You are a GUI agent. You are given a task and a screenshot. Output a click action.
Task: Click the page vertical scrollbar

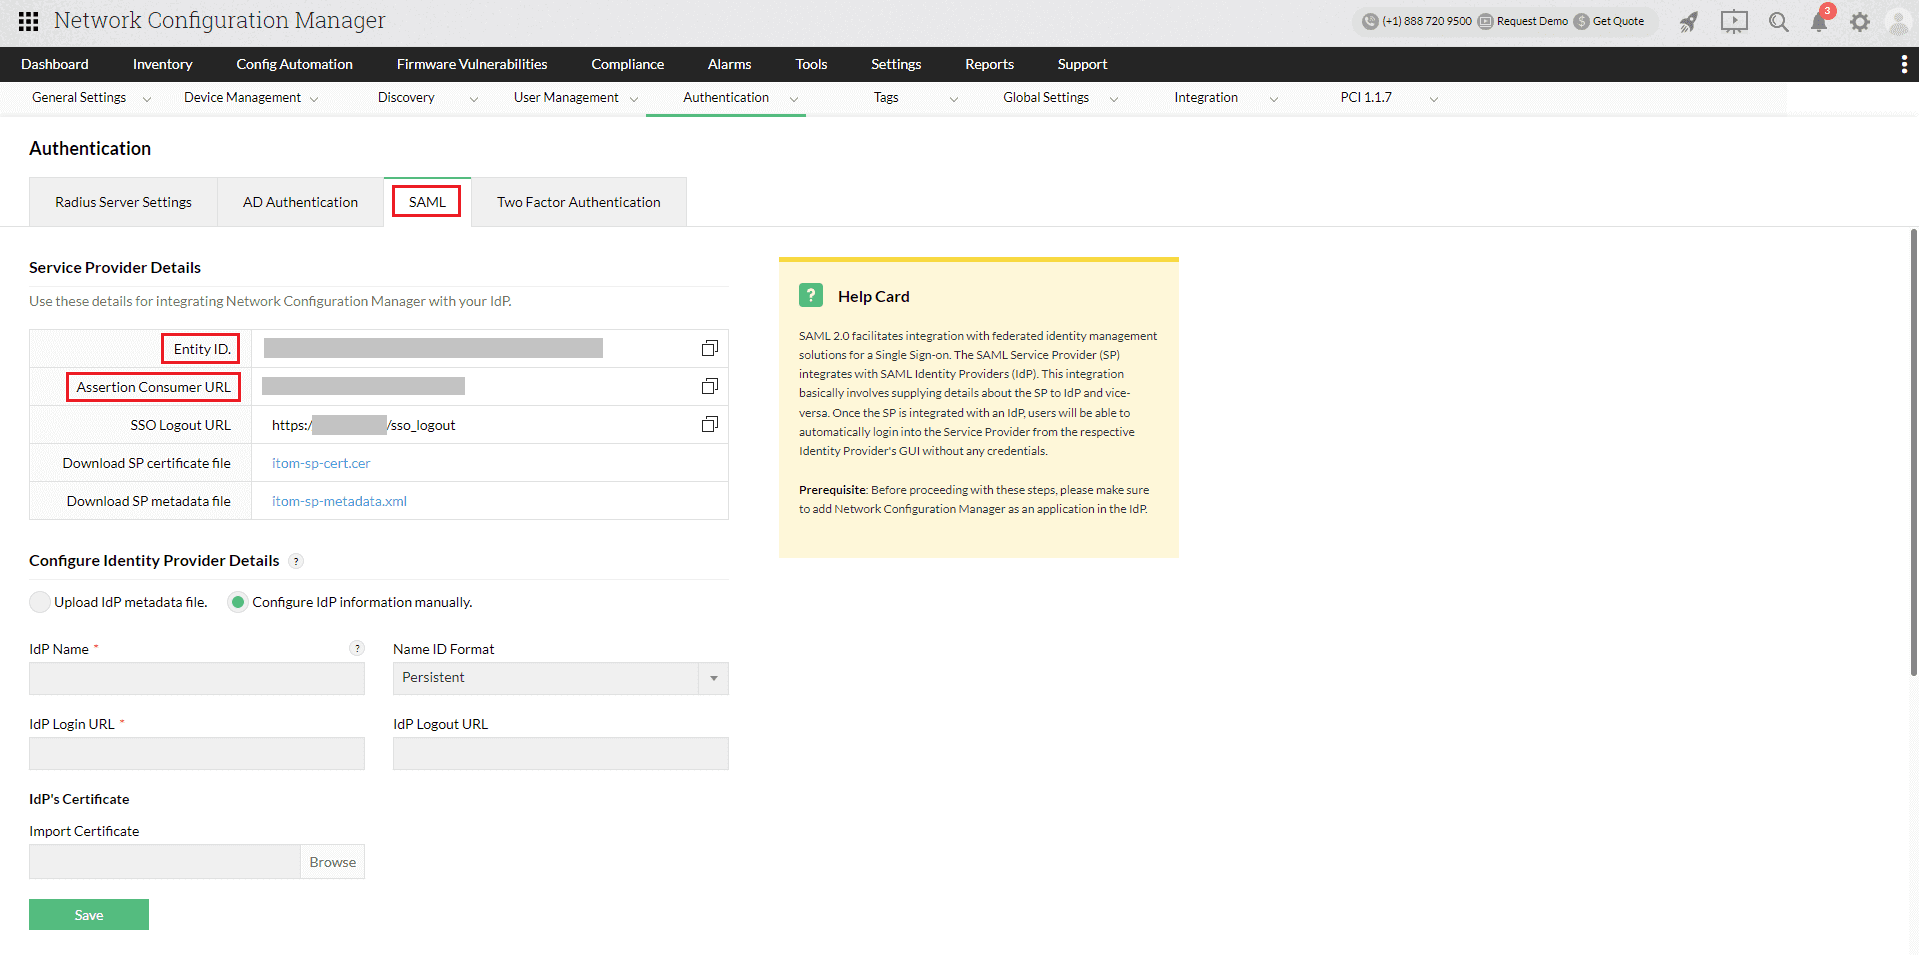coord(1914,451)
